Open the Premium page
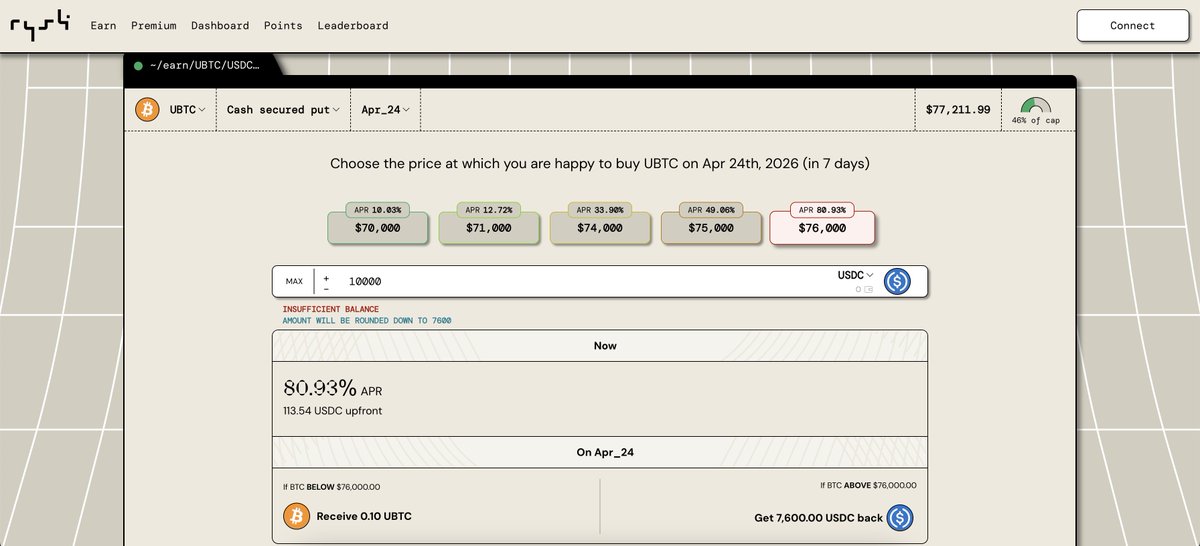The image size is (1200, 546). [x=153, y=26]
